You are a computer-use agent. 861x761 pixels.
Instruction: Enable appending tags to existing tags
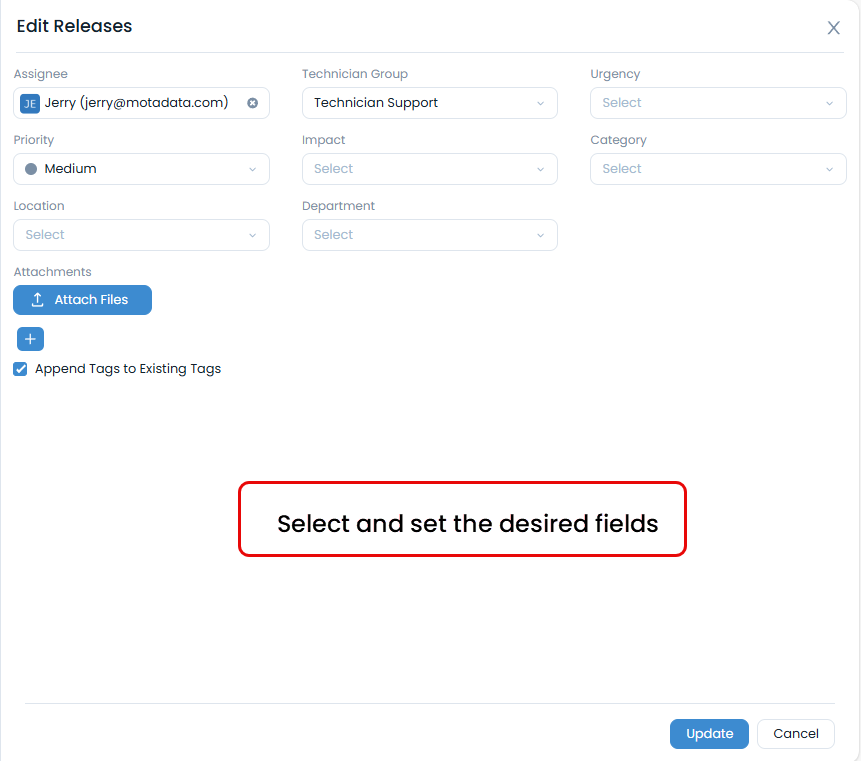pyautogui.click(x=19, y=369)
